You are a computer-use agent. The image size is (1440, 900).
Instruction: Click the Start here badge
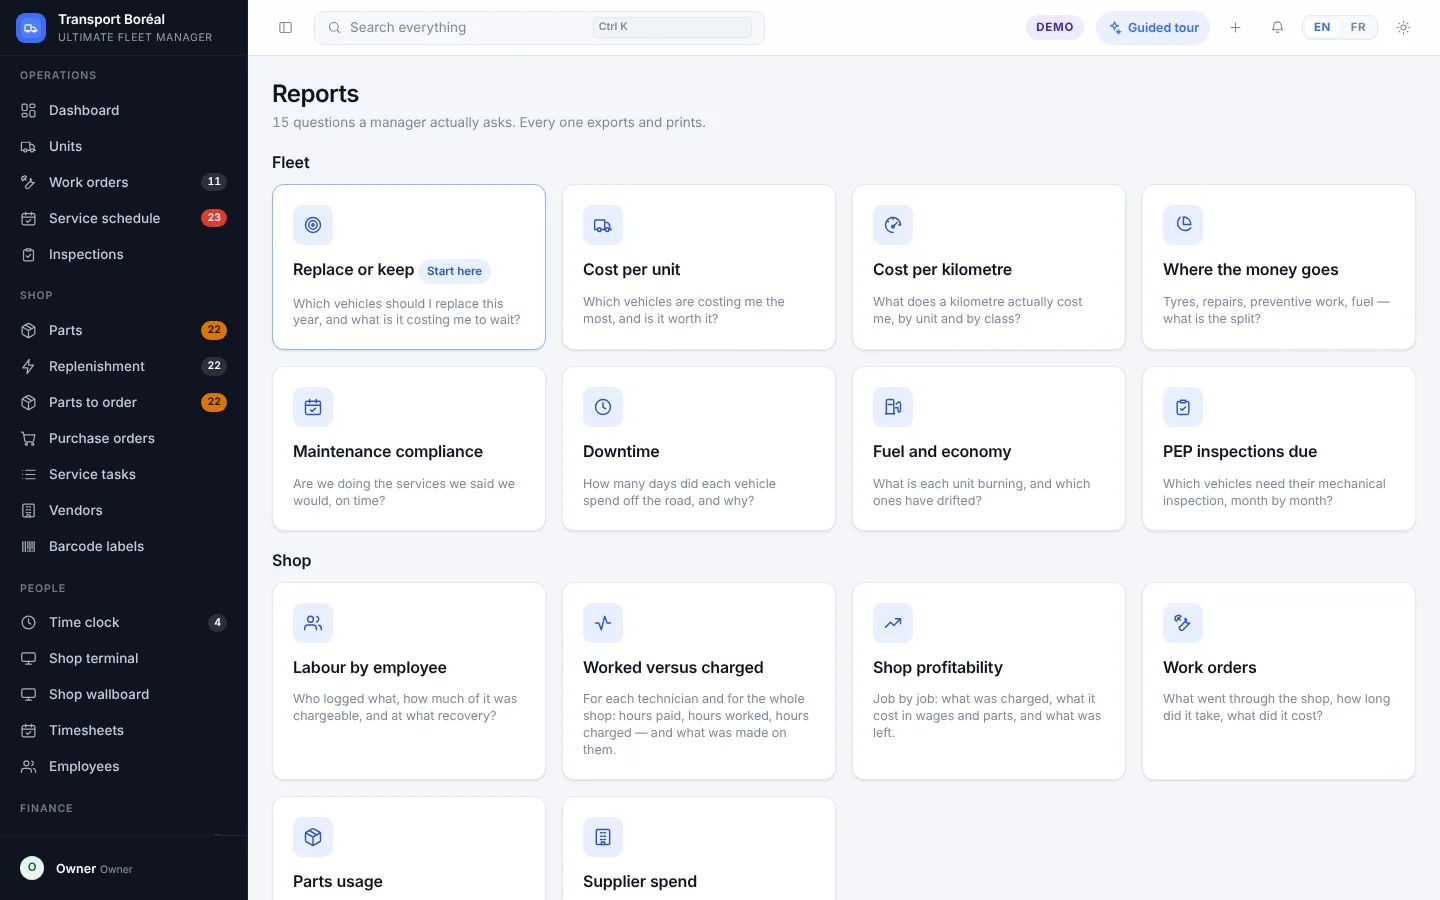454,271
